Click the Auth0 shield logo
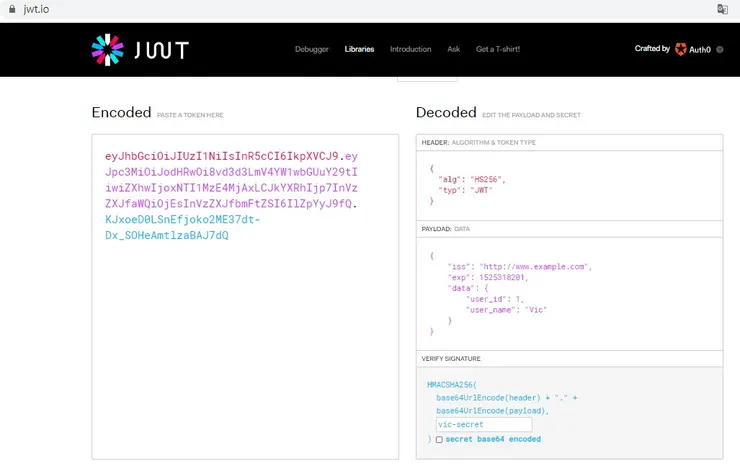 681,49
